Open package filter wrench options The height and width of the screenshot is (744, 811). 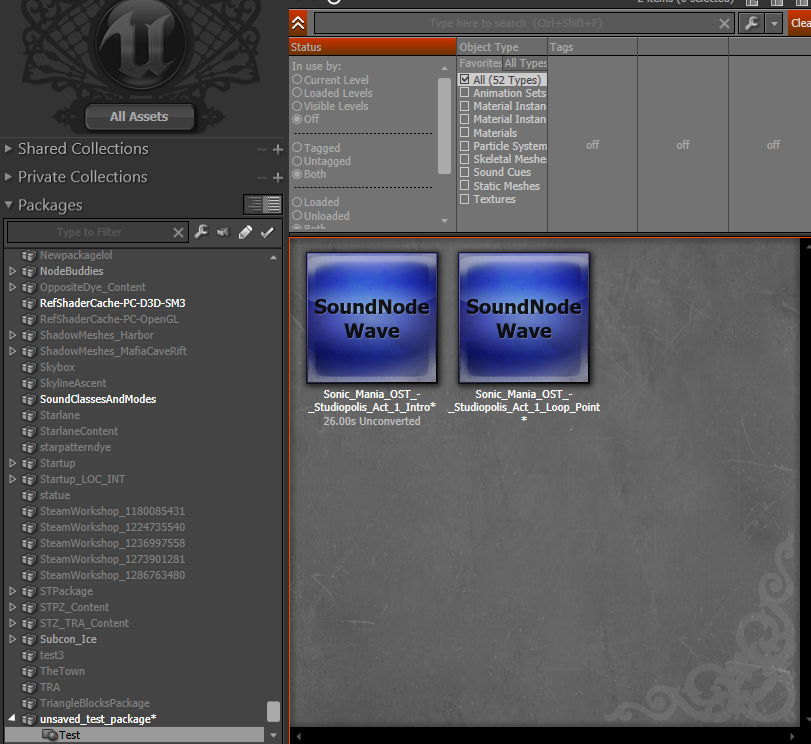pyautogui.click(x=201, y=232)
